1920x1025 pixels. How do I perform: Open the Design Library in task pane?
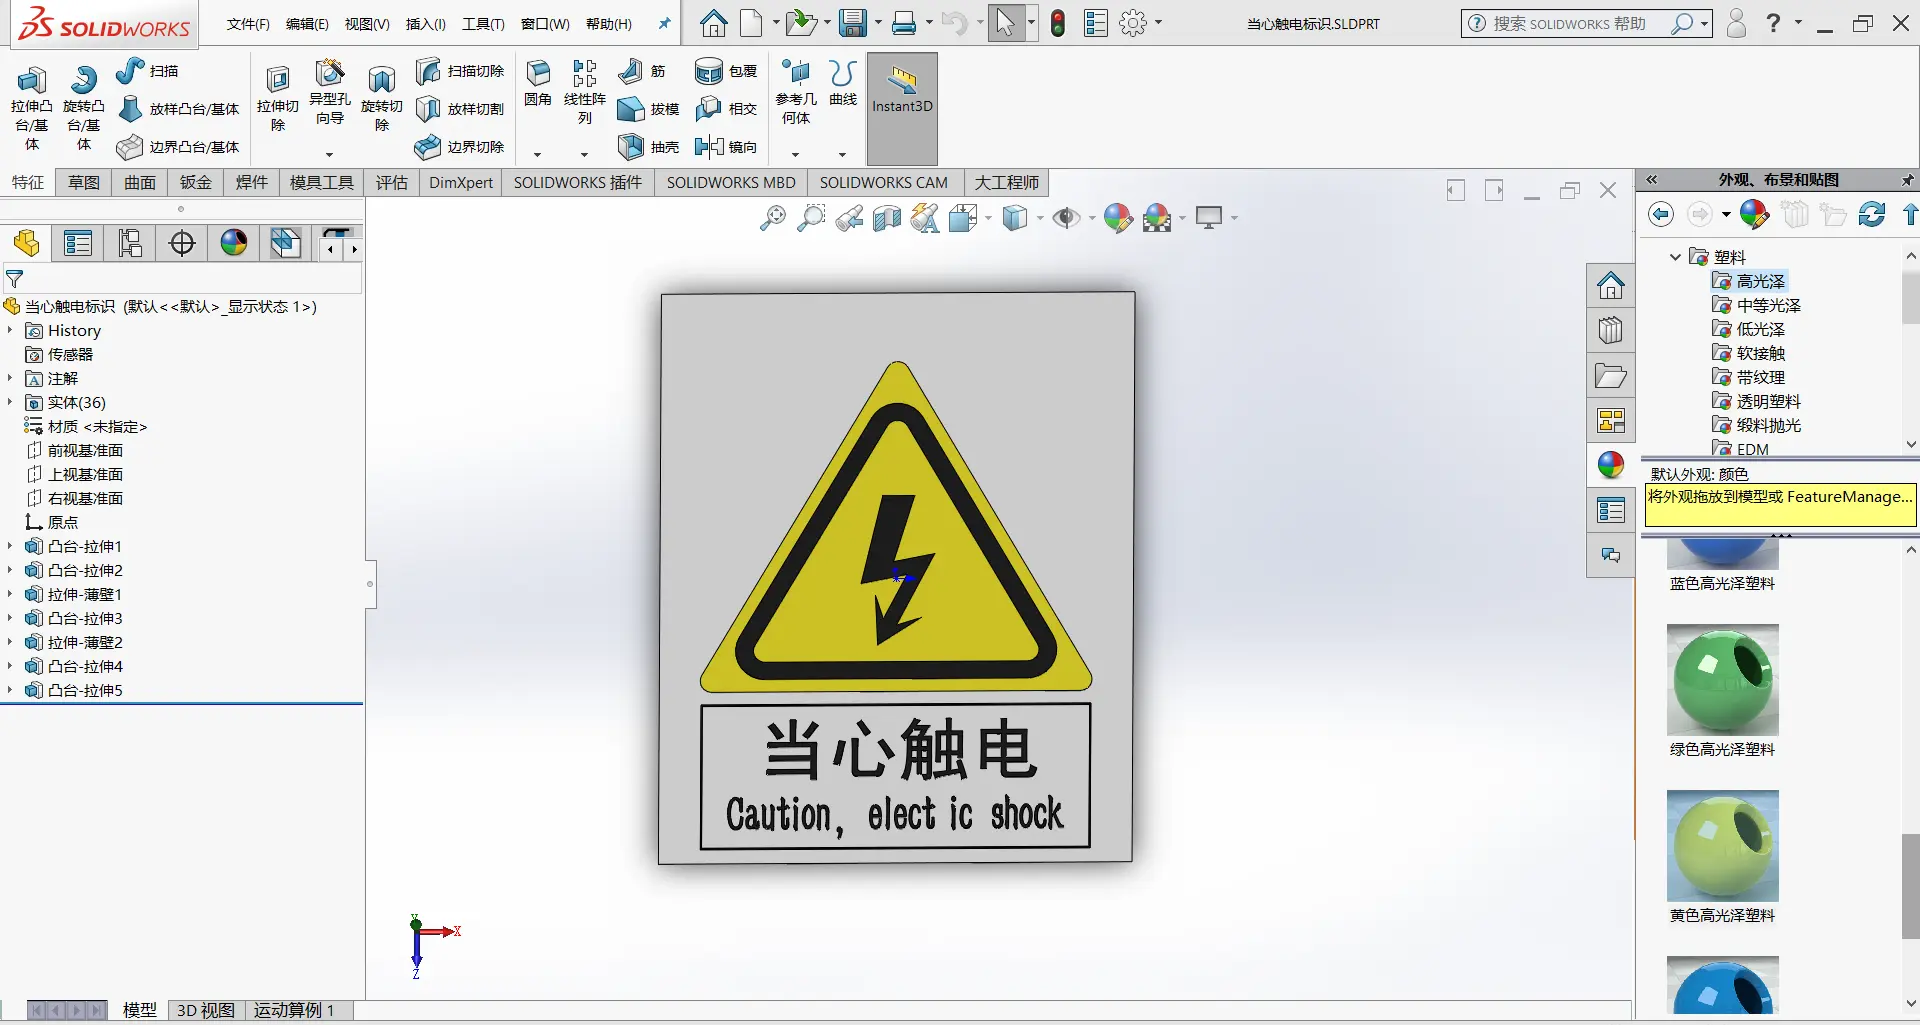(1610, 331)
